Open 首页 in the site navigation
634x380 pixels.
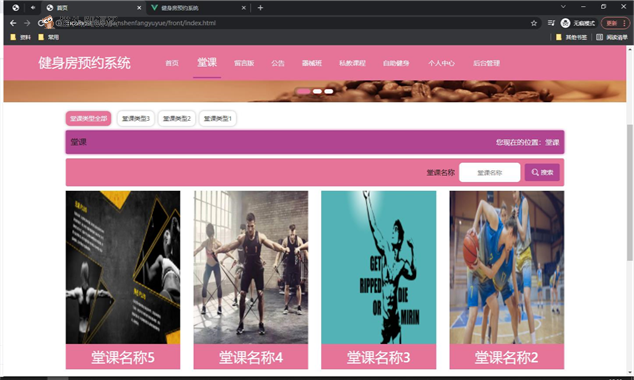pyautogui.click(x=172, y=63)
